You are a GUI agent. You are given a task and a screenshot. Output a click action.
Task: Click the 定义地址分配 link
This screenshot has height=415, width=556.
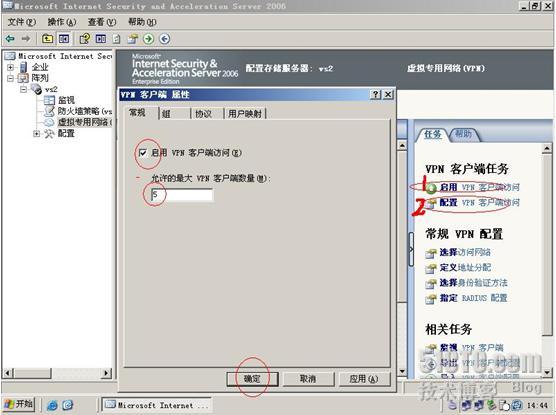pos(465,267)
